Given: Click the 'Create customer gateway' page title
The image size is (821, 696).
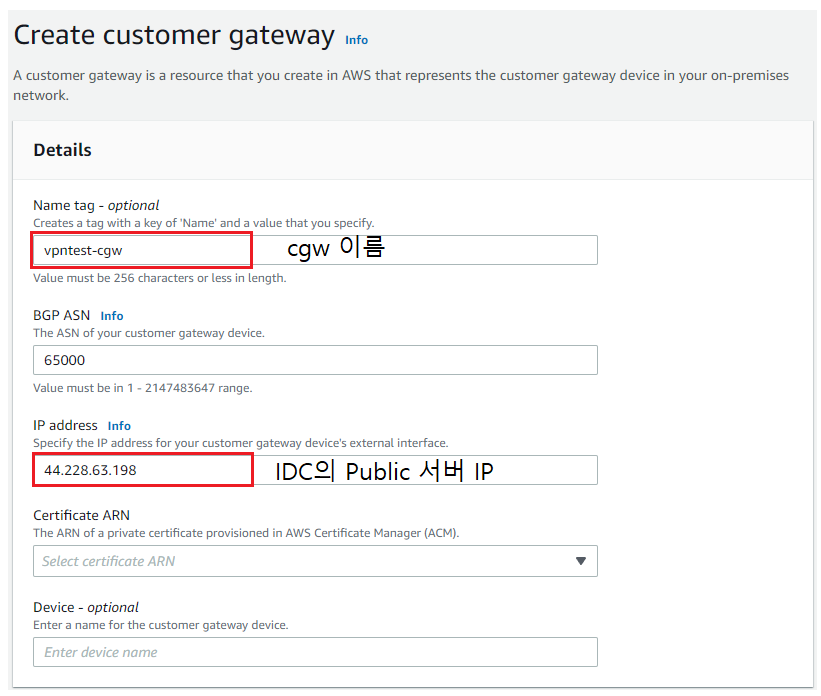Looking at the screenshot, I should [174, 36].
